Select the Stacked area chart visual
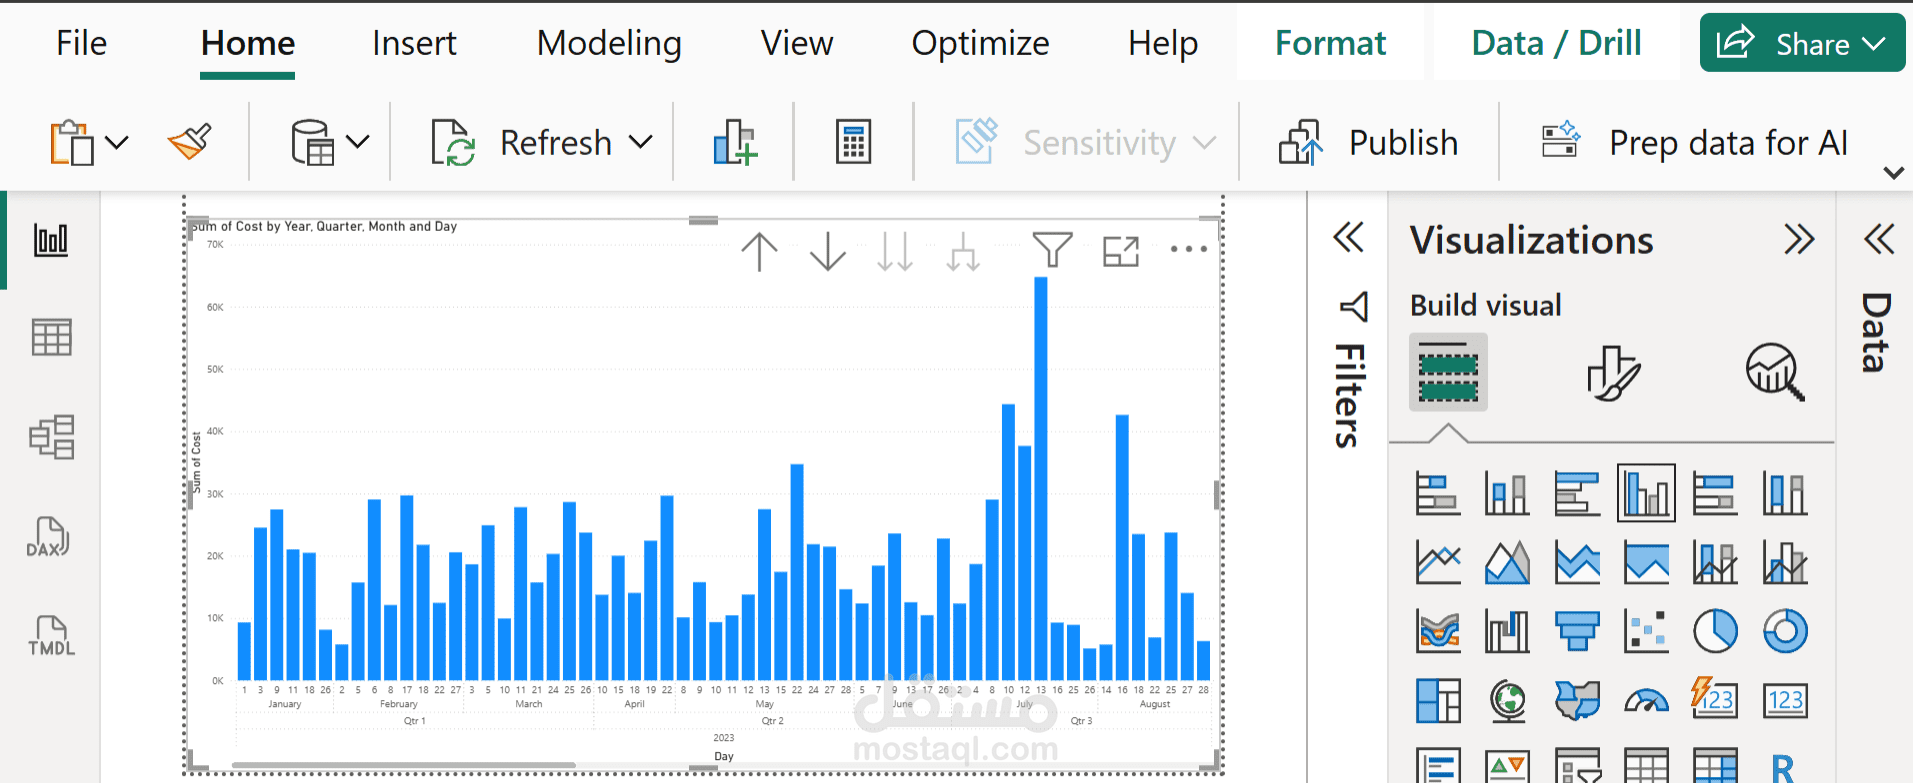 (1577, 562)
